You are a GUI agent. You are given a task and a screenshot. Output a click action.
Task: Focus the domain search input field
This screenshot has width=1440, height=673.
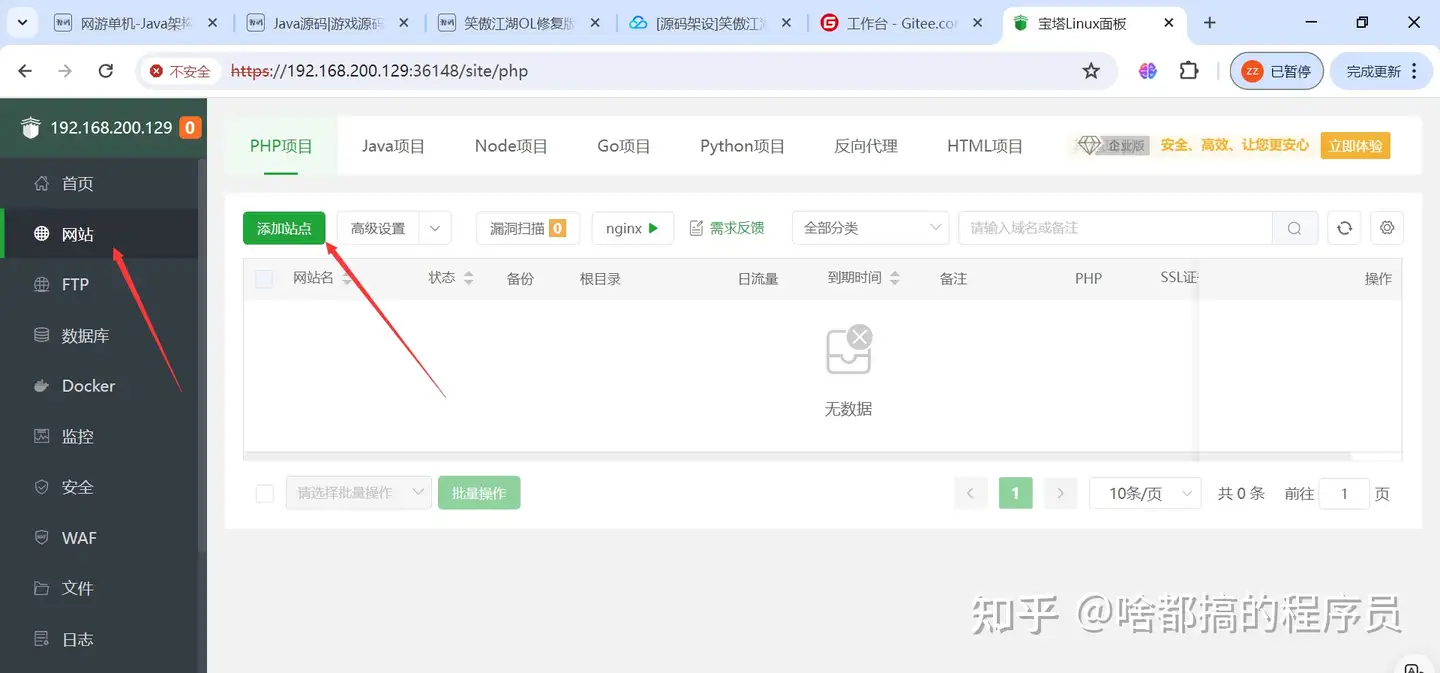pyautogui.click(x=1115, y=228)
